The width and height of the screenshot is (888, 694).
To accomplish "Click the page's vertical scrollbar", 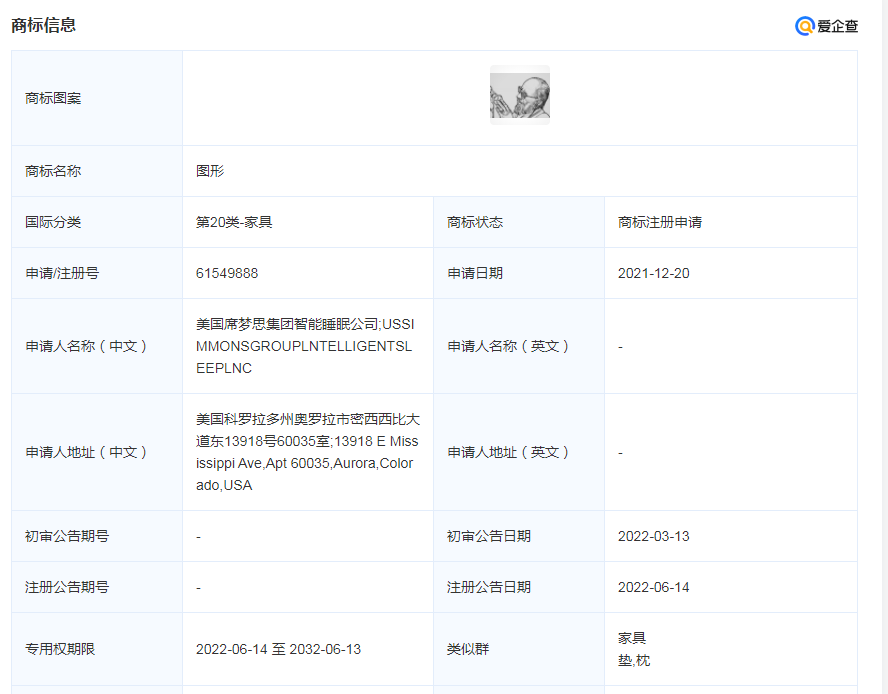I will [x=884, y=347].
